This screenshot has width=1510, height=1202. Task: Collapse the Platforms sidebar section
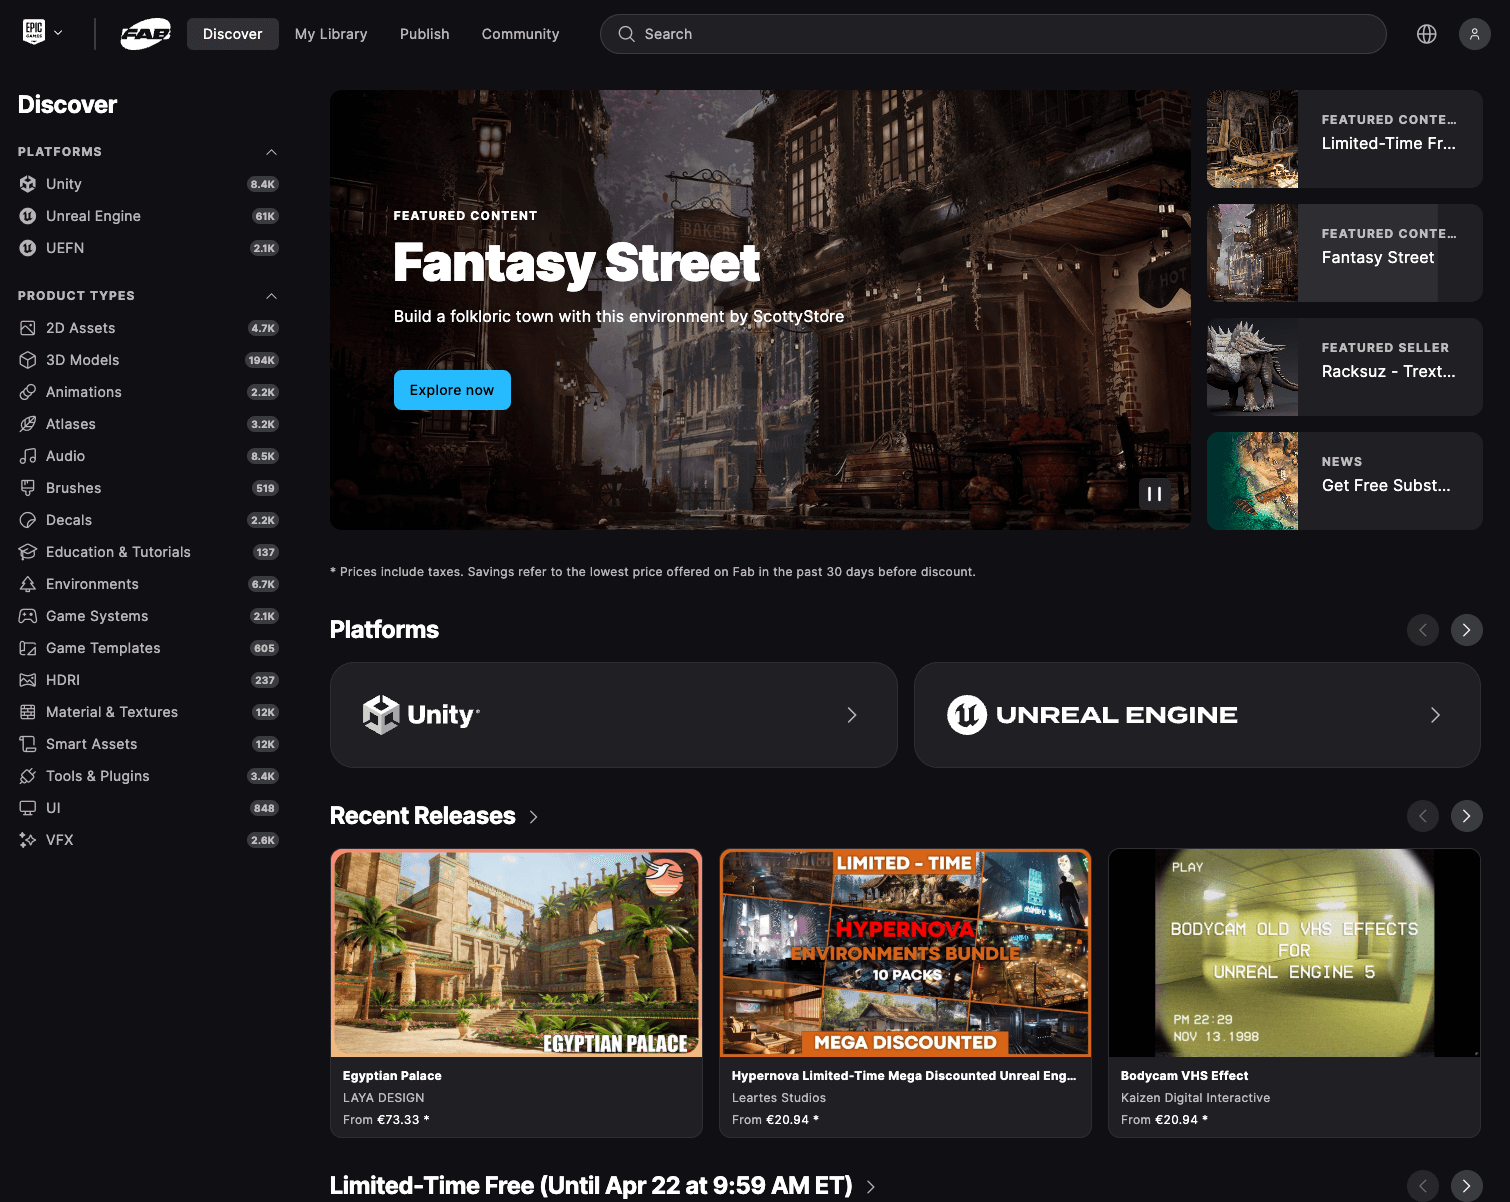pos(271,152)
